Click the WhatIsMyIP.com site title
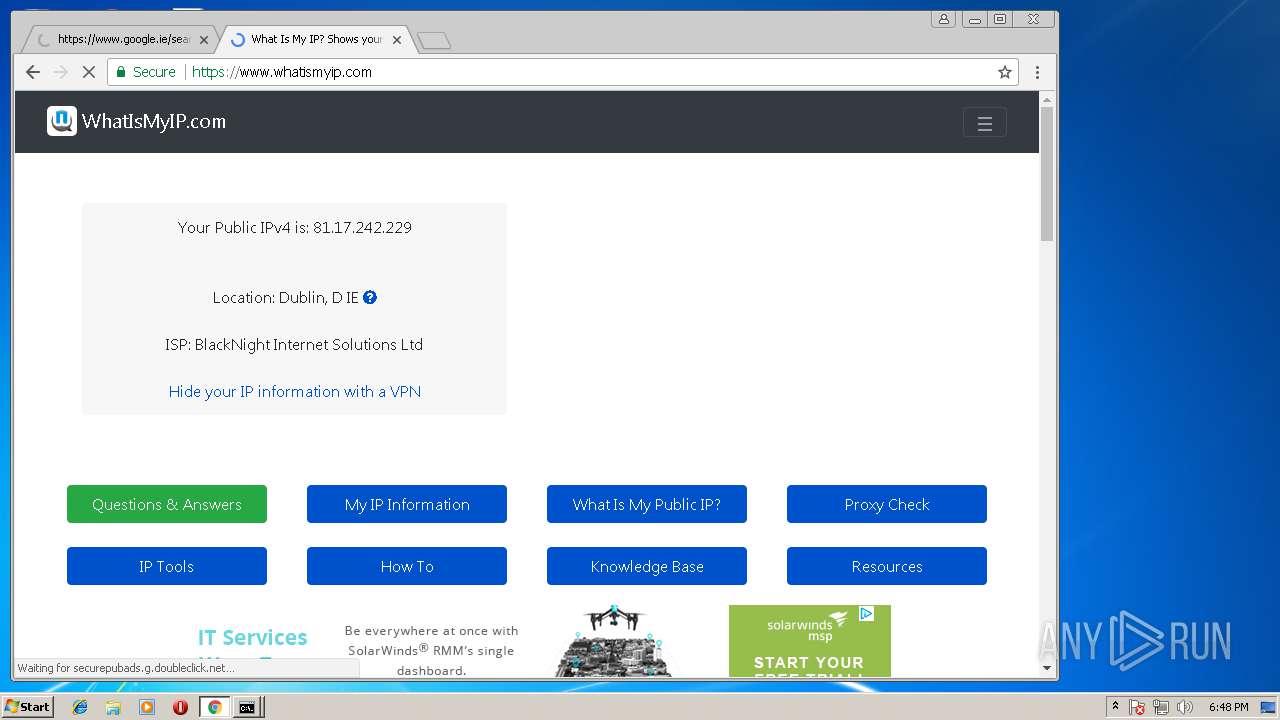This screenshot has height=720, width=1280. point(154,121)
